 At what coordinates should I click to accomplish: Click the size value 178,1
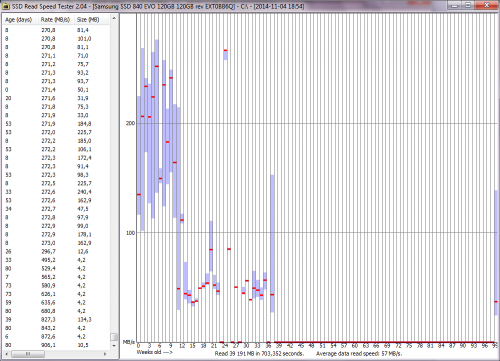pos(84,234)
